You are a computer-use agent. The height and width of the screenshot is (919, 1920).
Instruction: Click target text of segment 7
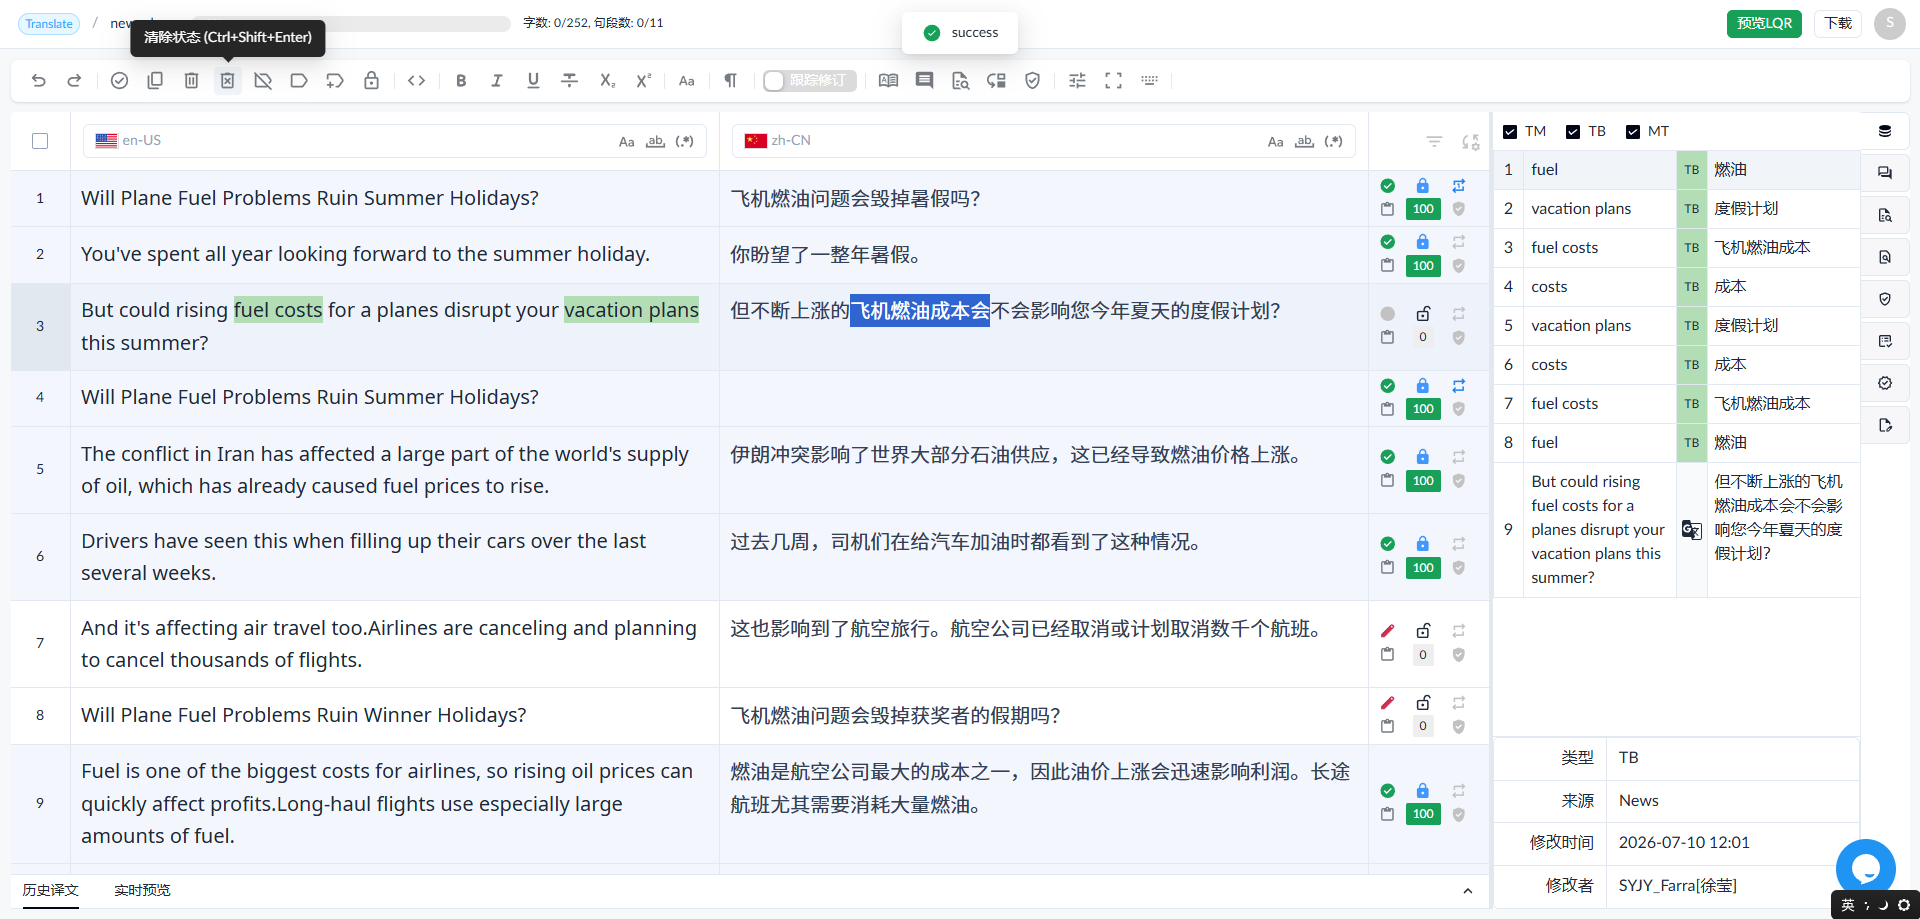pos(1028,629)
